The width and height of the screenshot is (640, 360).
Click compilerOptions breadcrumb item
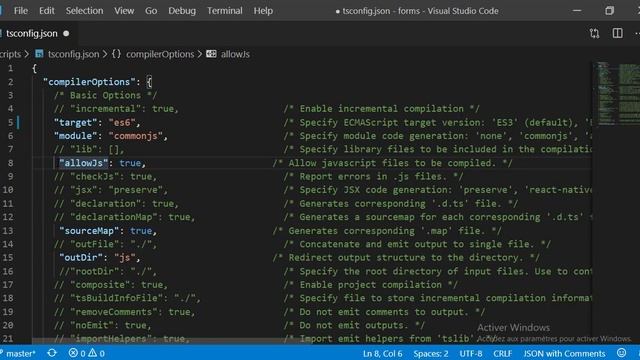(160, 54)
